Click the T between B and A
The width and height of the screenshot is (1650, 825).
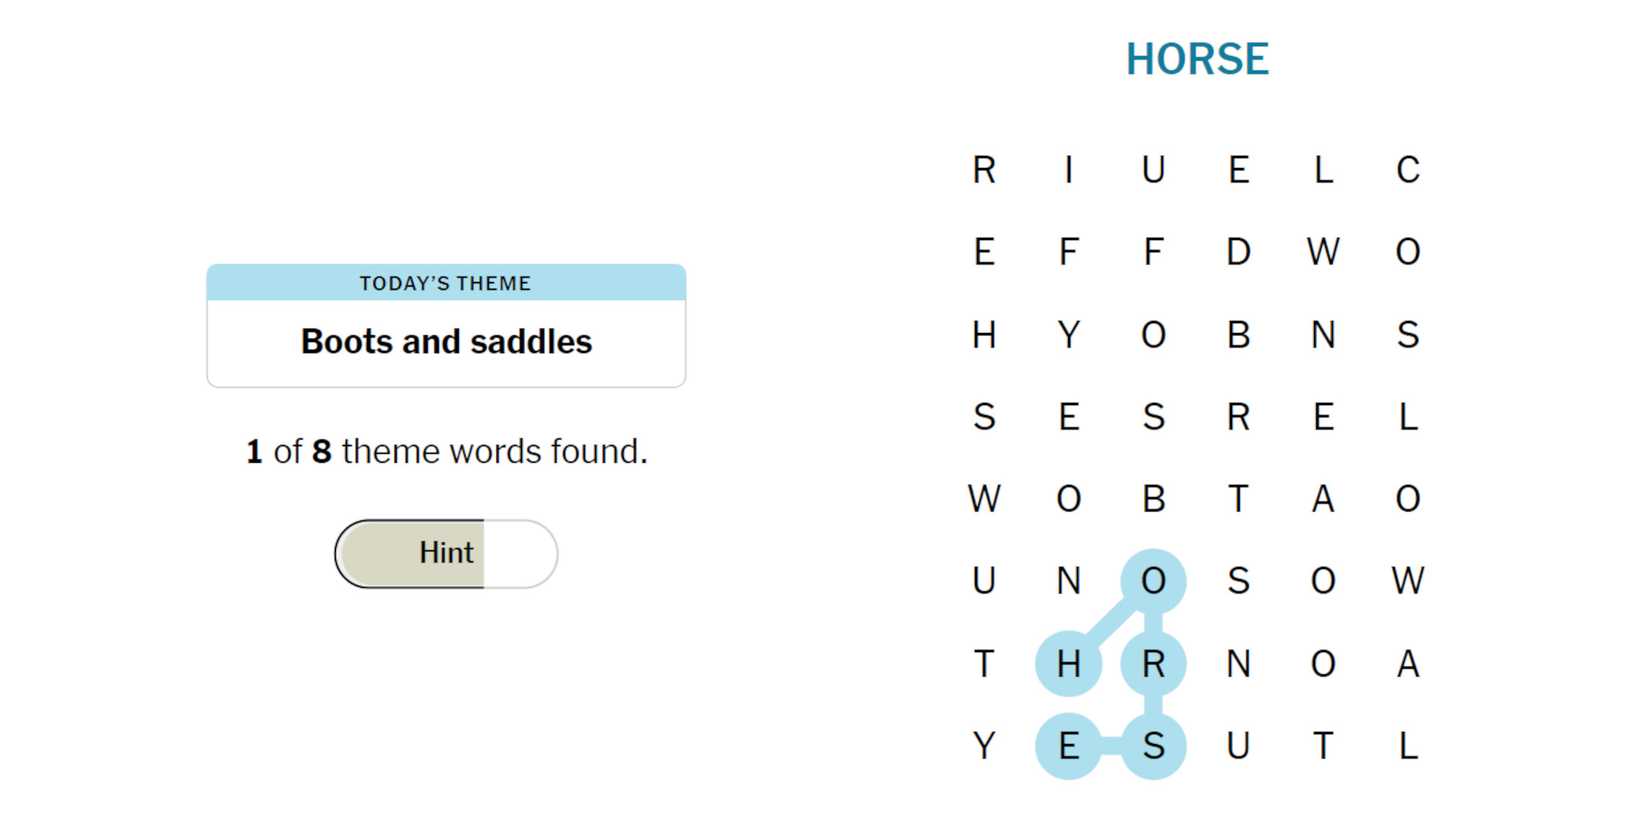point(1238,498)
